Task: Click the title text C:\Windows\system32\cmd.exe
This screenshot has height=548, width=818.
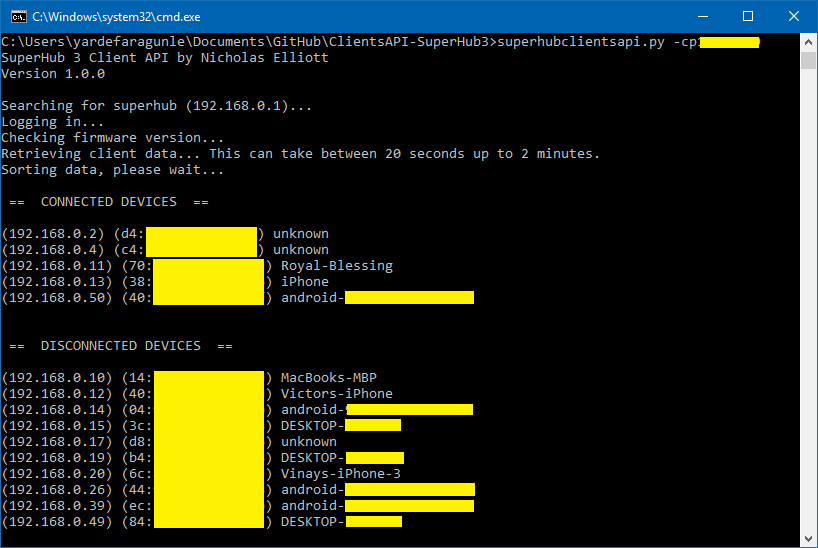Action: point(116,17)
